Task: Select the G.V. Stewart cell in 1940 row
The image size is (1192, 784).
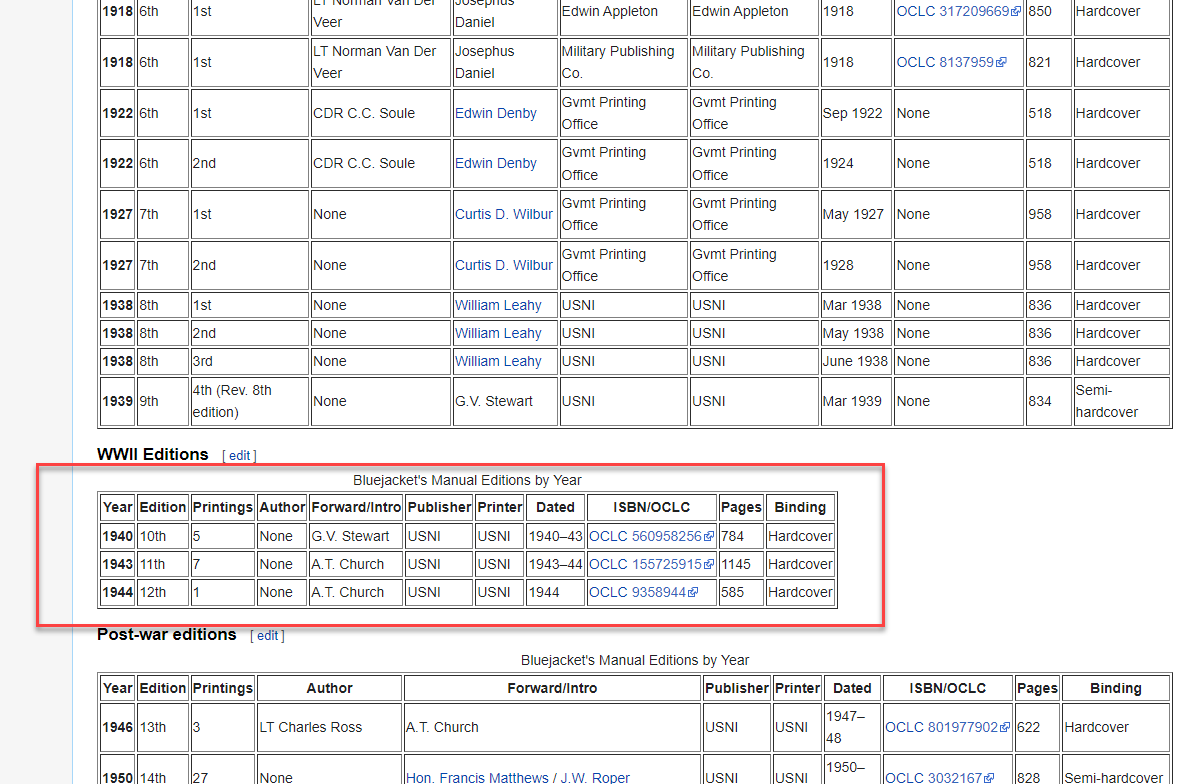Action: 356,536
